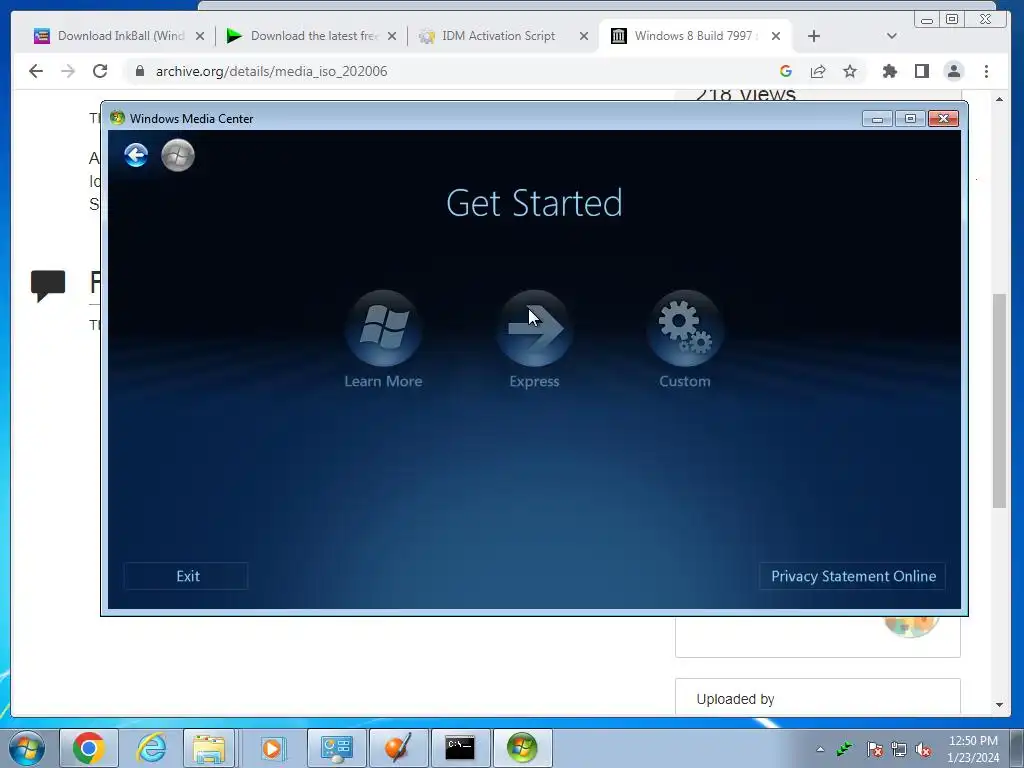Share this page from address bar

pyautogui.click(x=818, y=71)
